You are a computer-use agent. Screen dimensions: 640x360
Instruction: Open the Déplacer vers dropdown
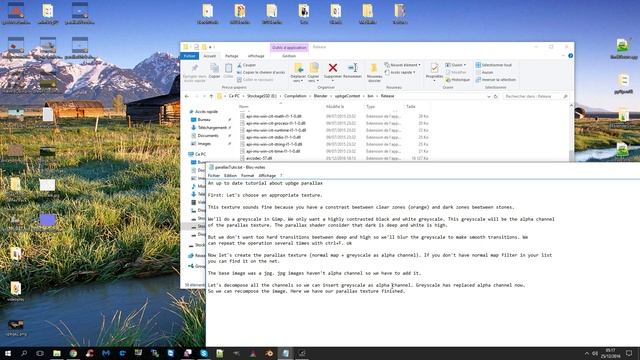point(298,81)
